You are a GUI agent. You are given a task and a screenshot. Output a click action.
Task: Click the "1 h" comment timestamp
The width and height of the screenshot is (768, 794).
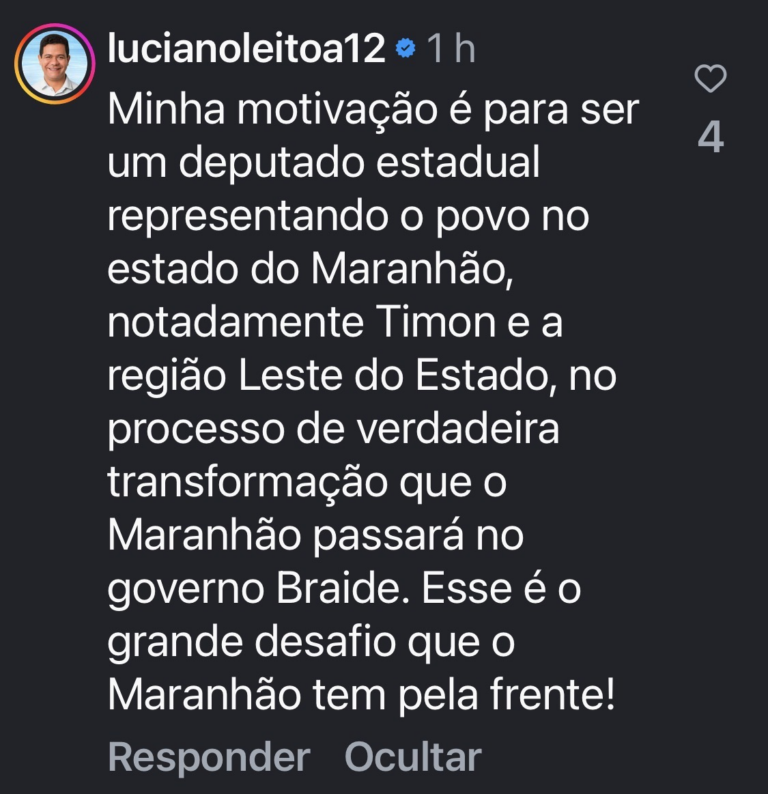[451, 48]
